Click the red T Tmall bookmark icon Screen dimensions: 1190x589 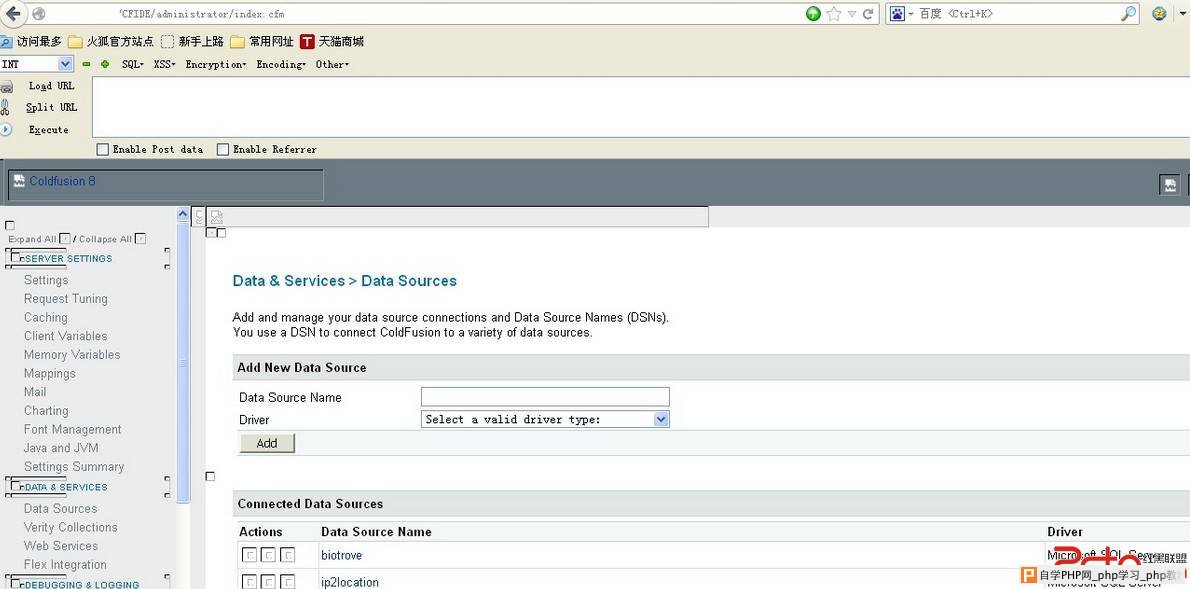(307, 41)
